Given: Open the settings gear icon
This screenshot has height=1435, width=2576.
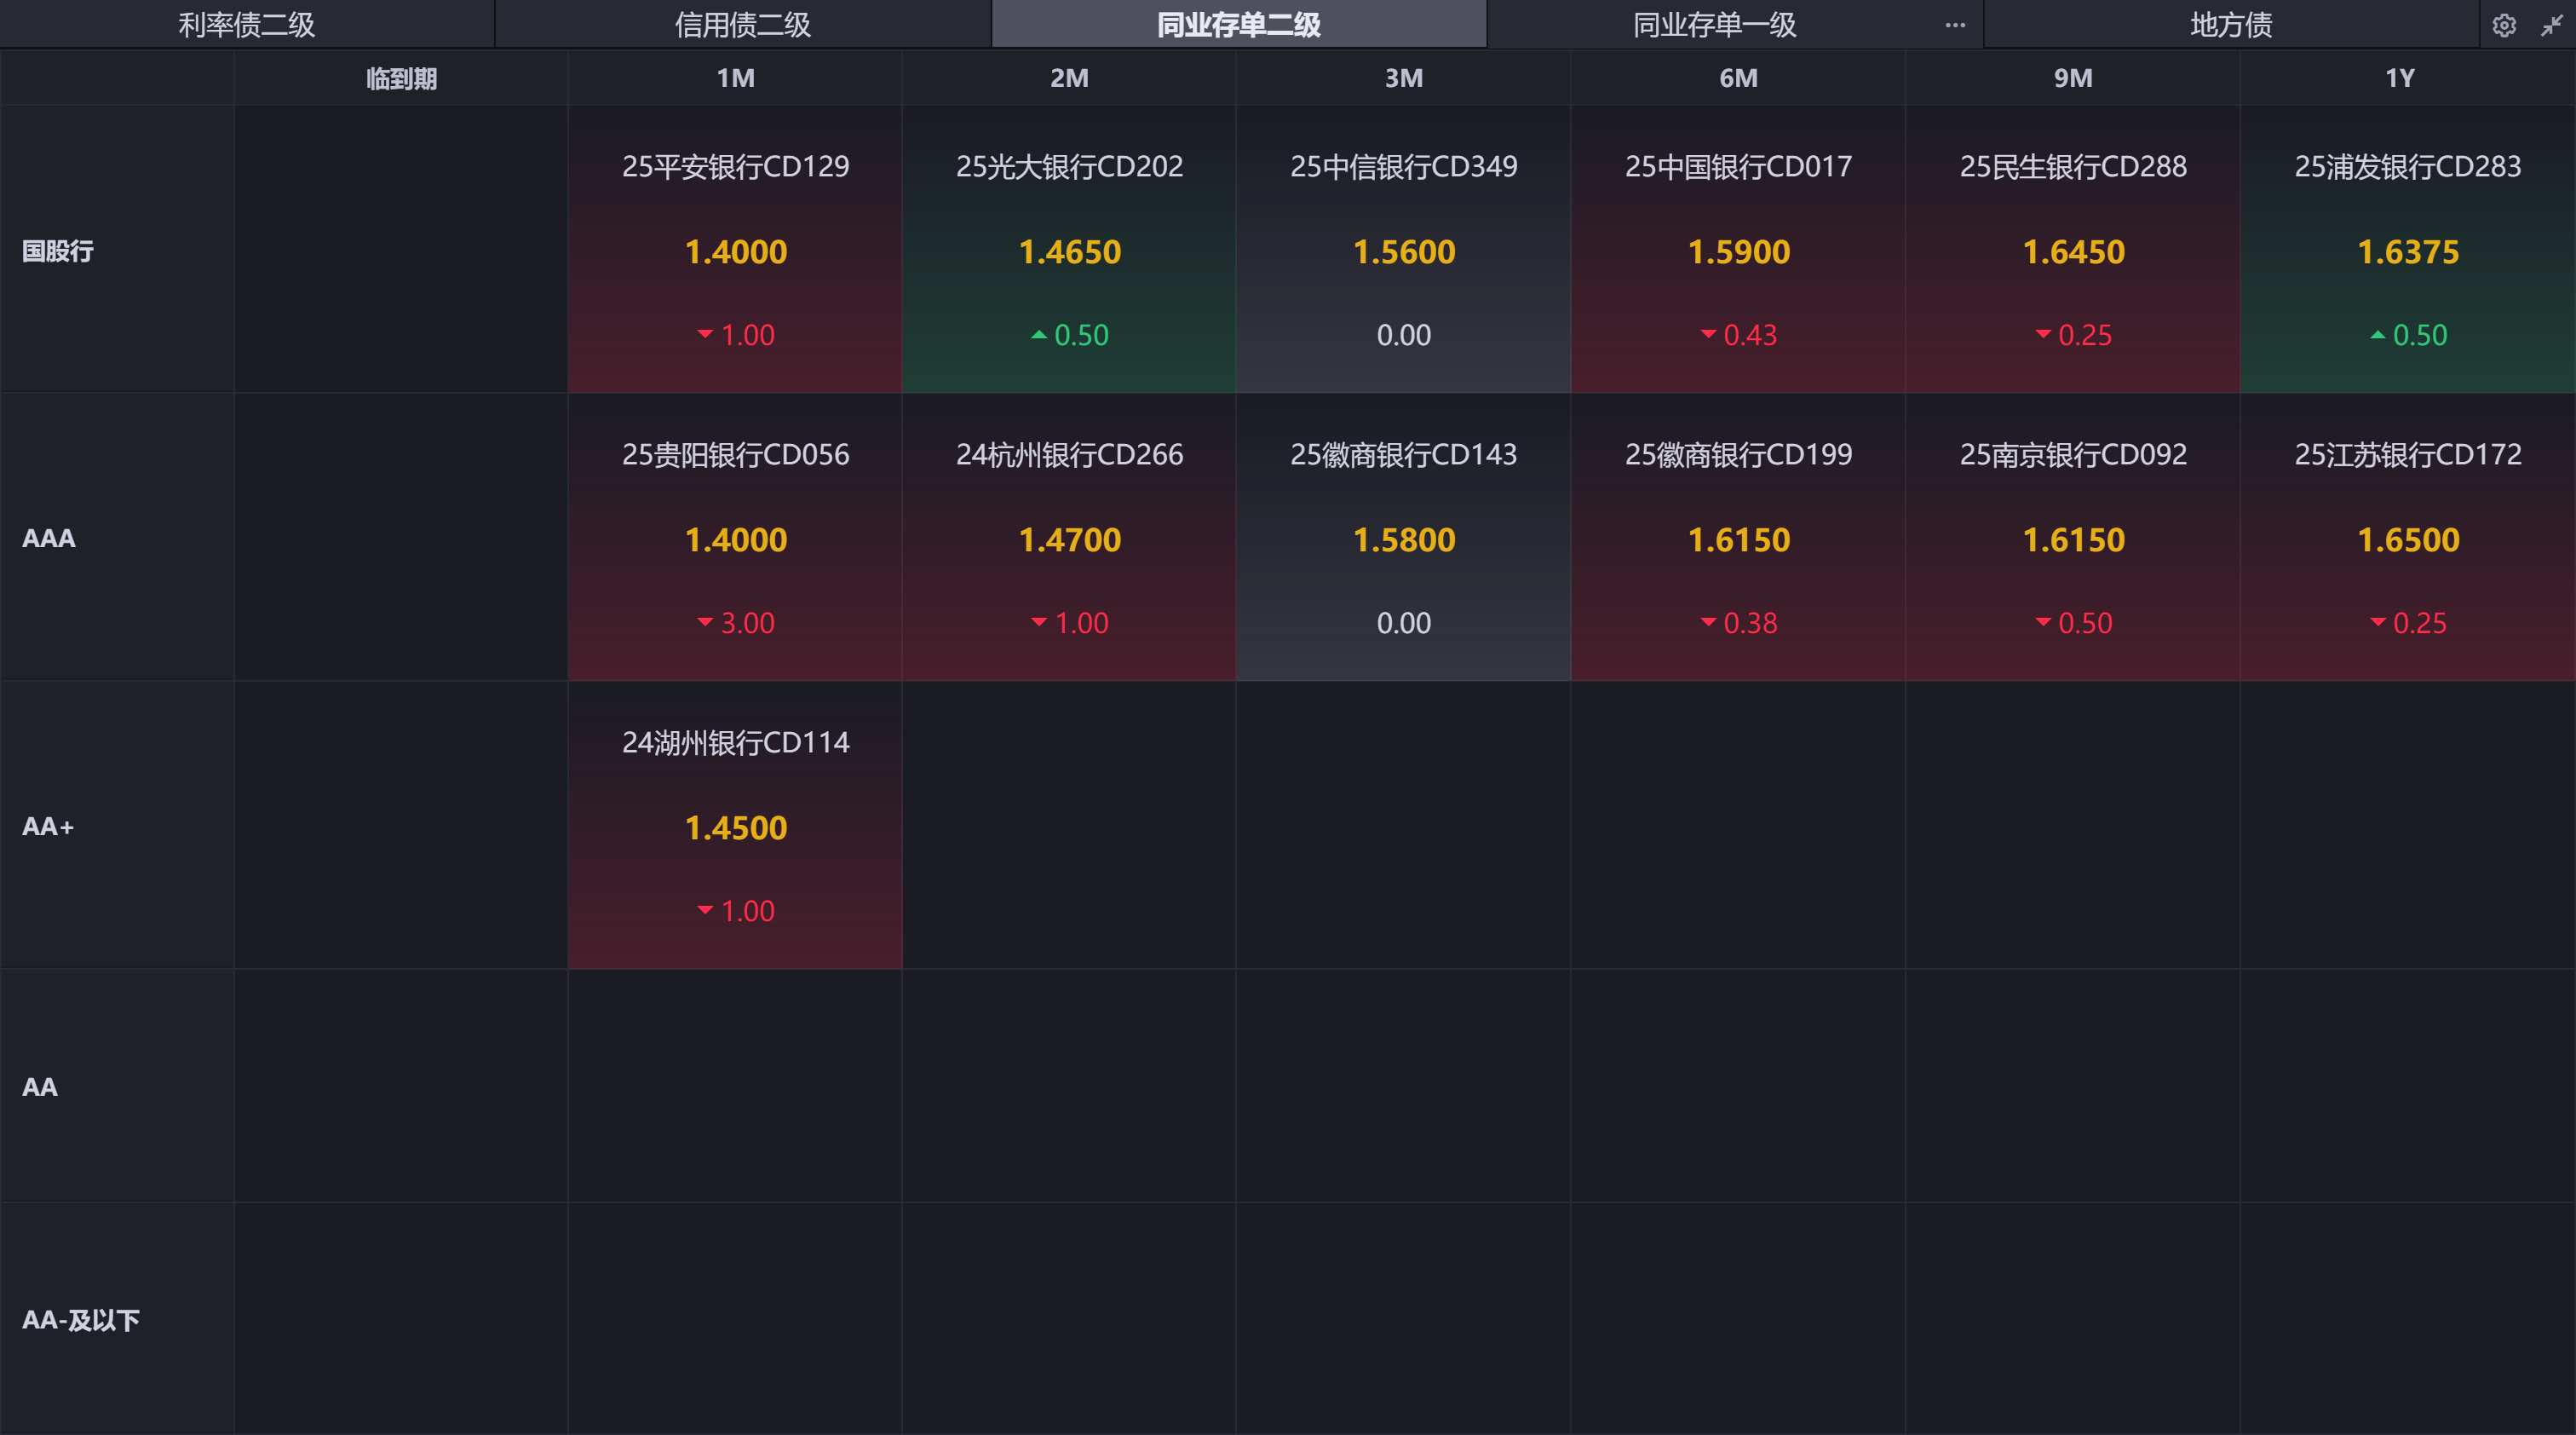Looking at the screenshot, I should click(x=2503, y=25).
